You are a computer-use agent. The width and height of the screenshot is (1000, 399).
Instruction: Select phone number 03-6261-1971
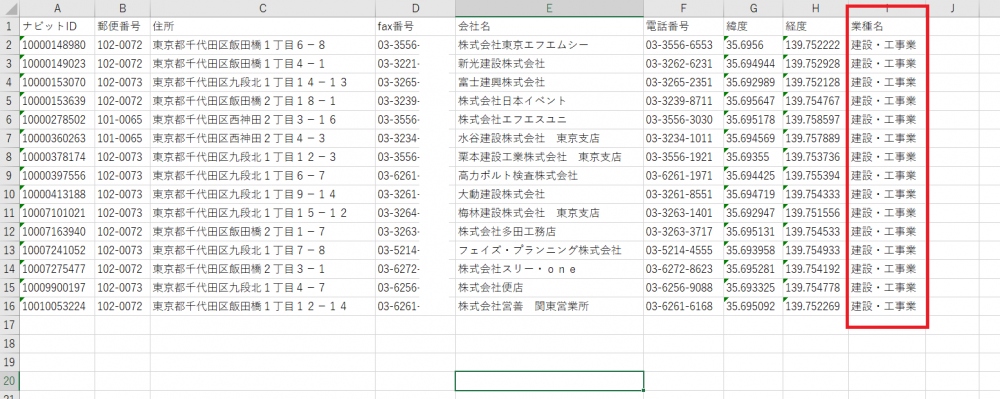pos(683,175)
